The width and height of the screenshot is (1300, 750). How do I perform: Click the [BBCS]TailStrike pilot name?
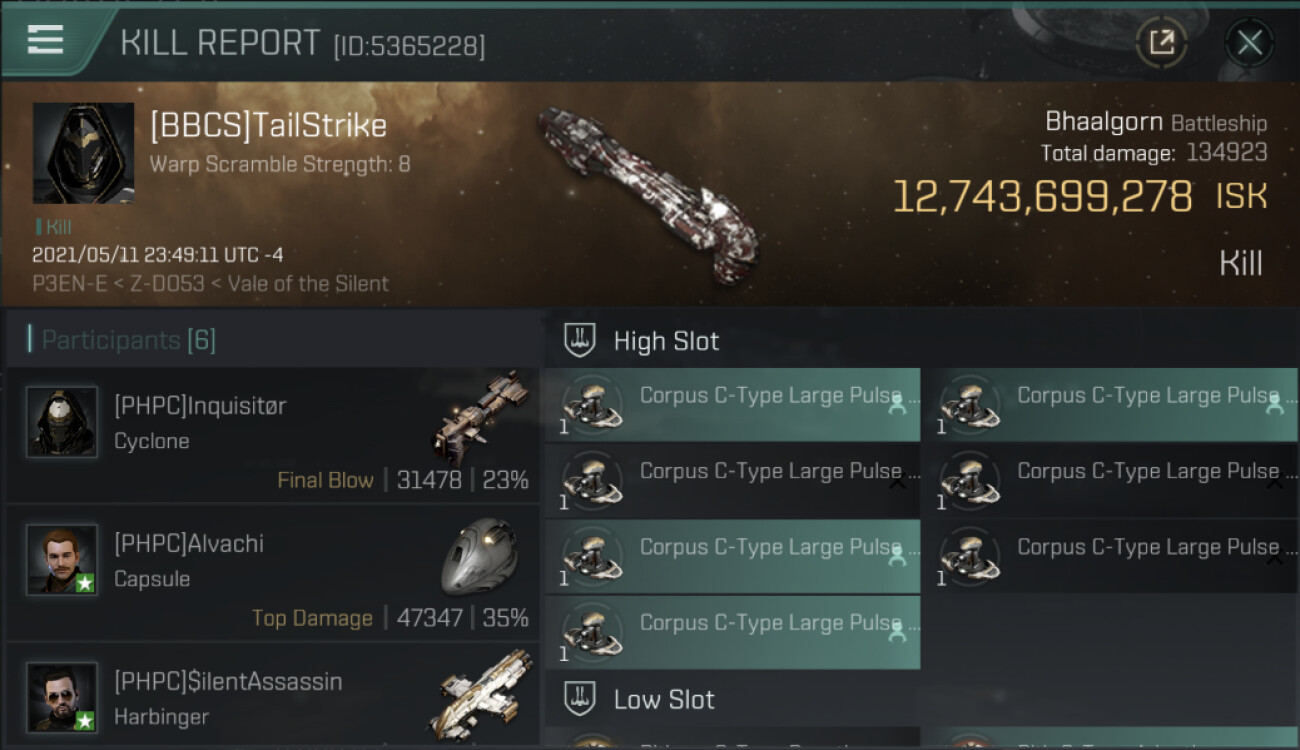point(268,126)
